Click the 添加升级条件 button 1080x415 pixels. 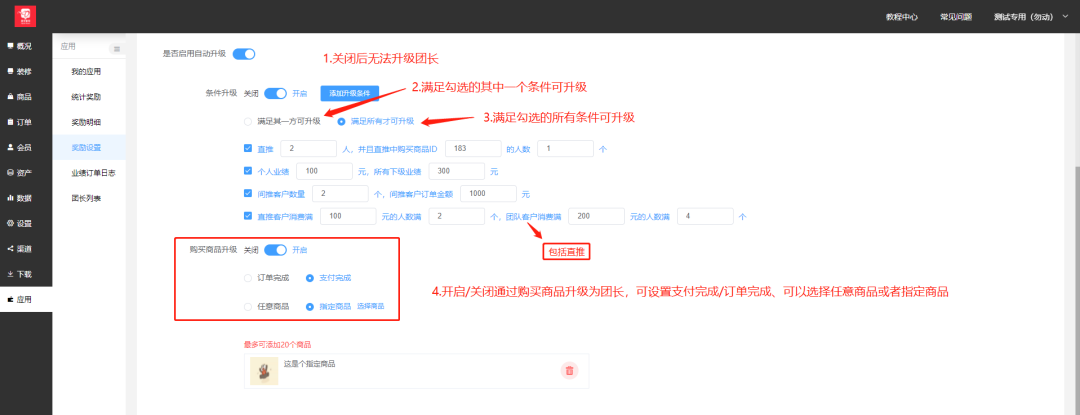click(x=349, y=93)
